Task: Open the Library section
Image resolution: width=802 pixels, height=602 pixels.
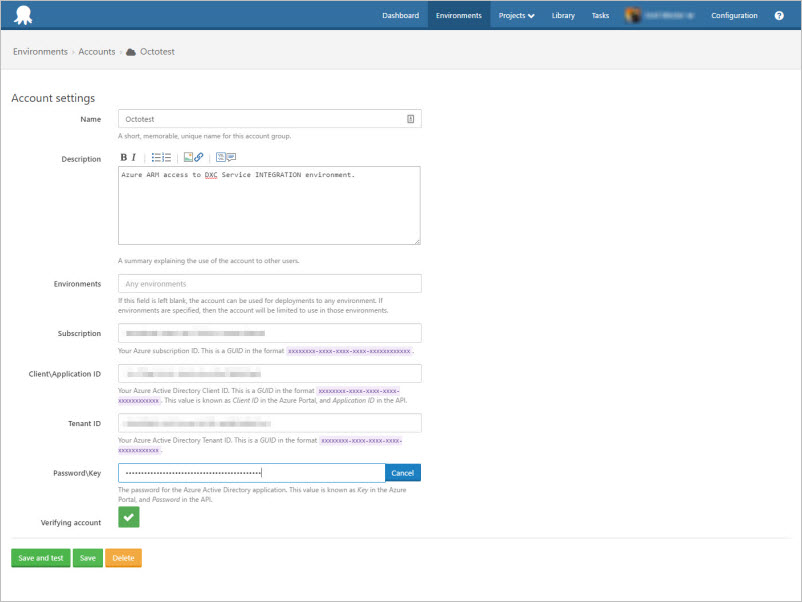Action: point(563,15)
